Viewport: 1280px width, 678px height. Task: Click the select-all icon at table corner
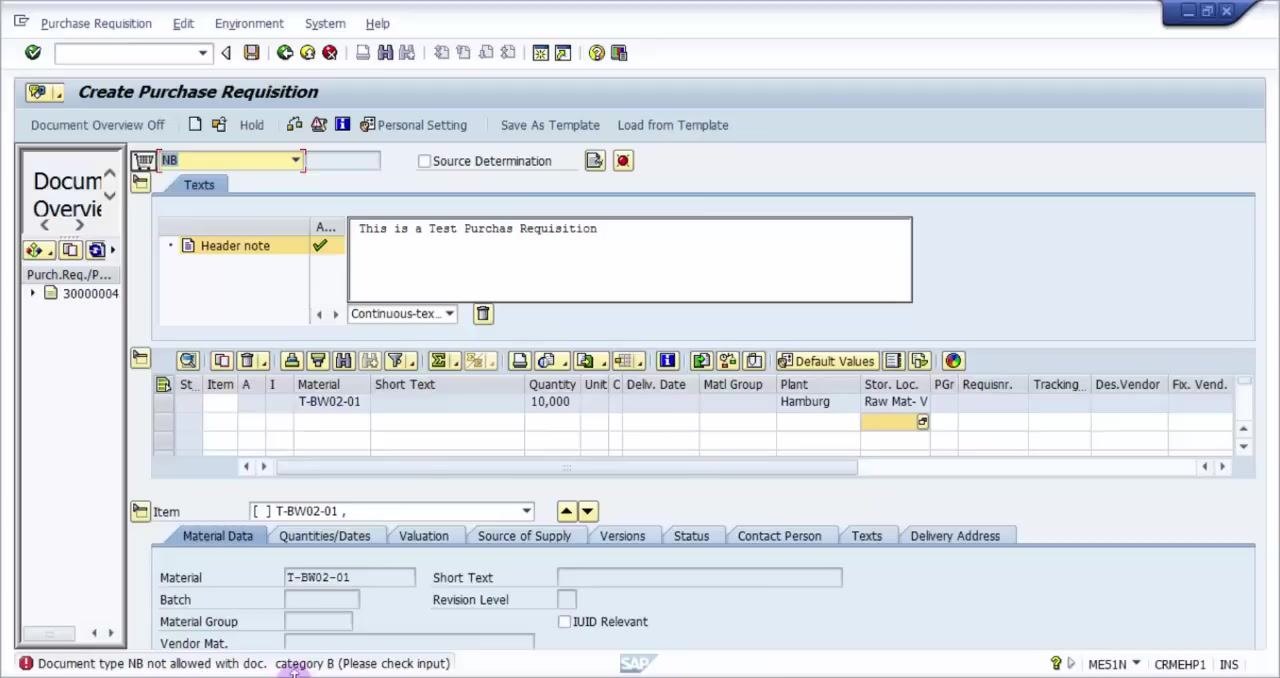click(x=163, y=385)
